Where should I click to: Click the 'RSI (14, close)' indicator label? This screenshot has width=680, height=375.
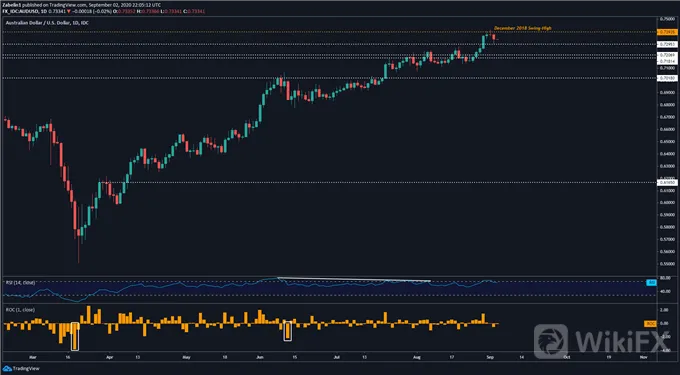[x=20, y=283]
